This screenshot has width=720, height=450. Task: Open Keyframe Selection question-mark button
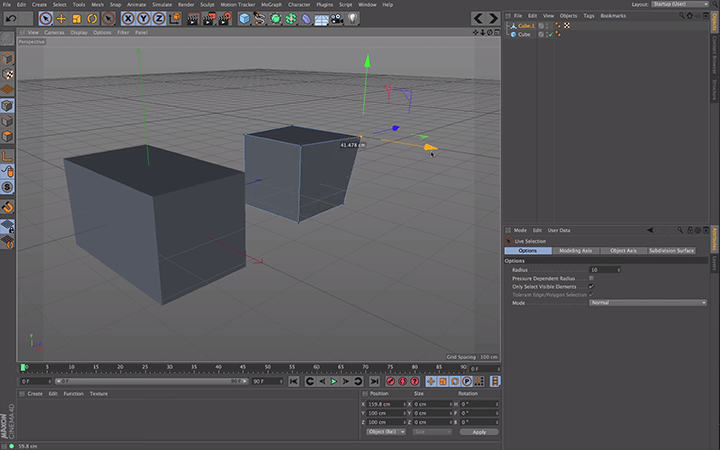point(415,381)
